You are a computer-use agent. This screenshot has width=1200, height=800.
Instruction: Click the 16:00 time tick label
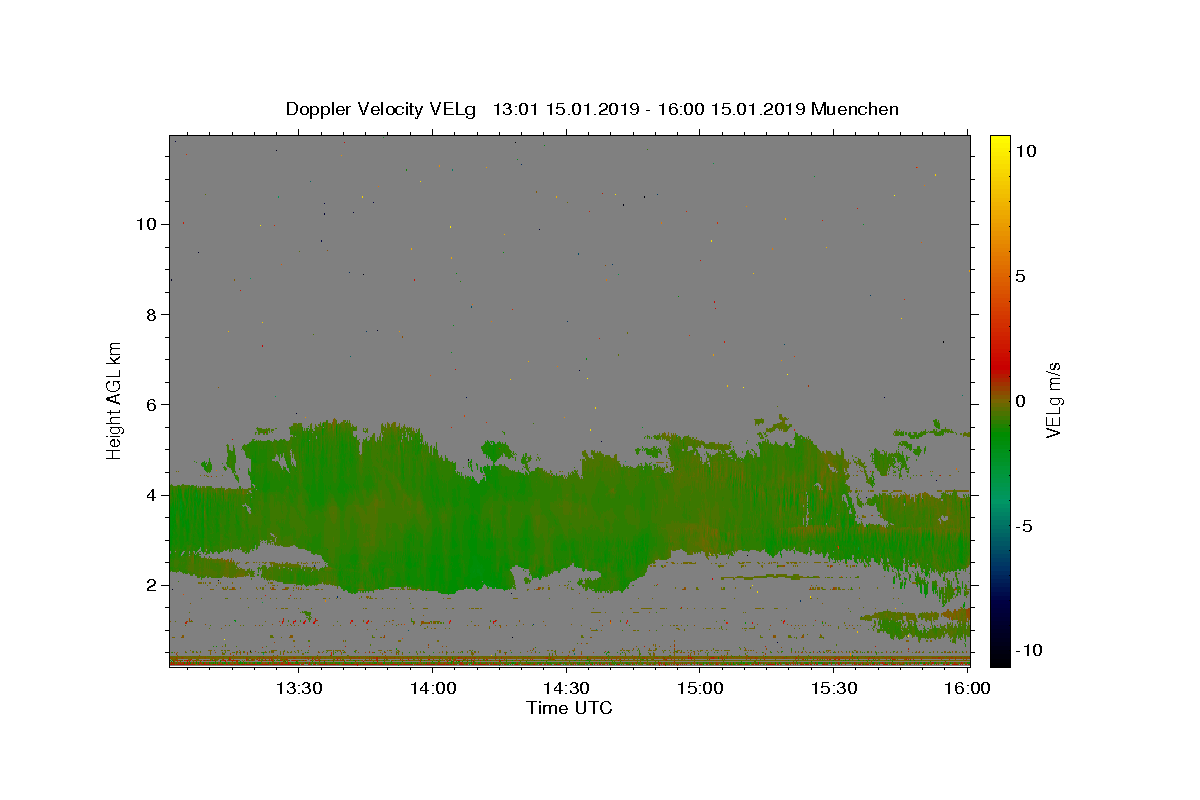pos(968,688)
